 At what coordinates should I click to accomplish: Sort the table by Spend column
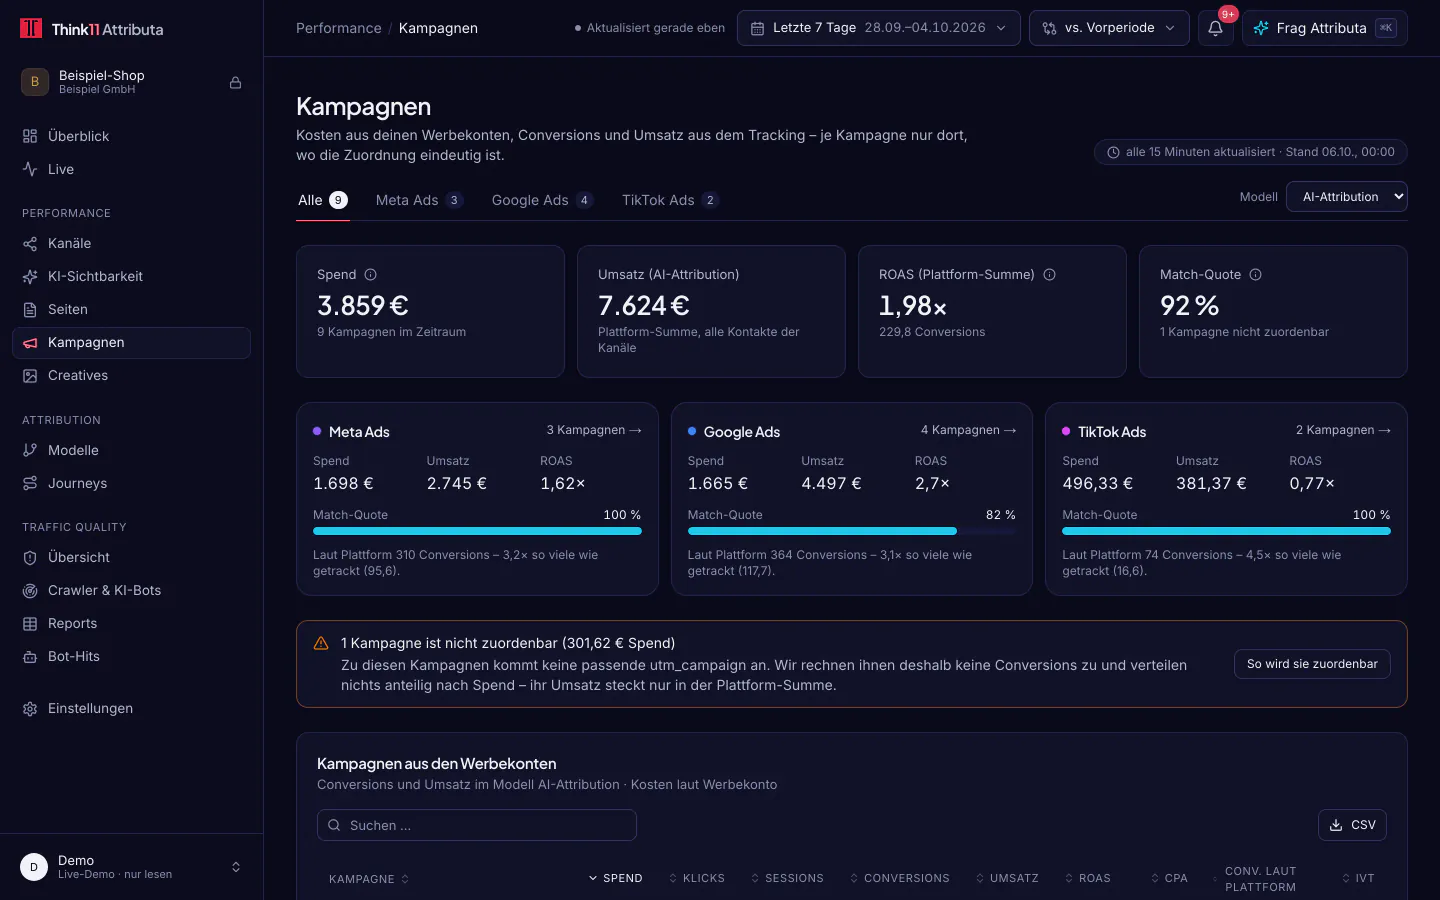click(x=616, y=878)
